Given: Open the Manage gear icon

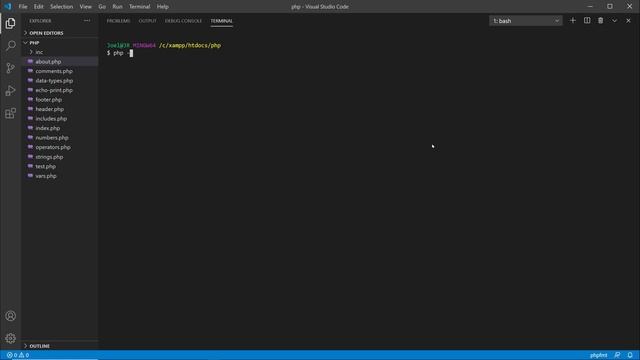Looking at the screenshot, I should point(11,338).
